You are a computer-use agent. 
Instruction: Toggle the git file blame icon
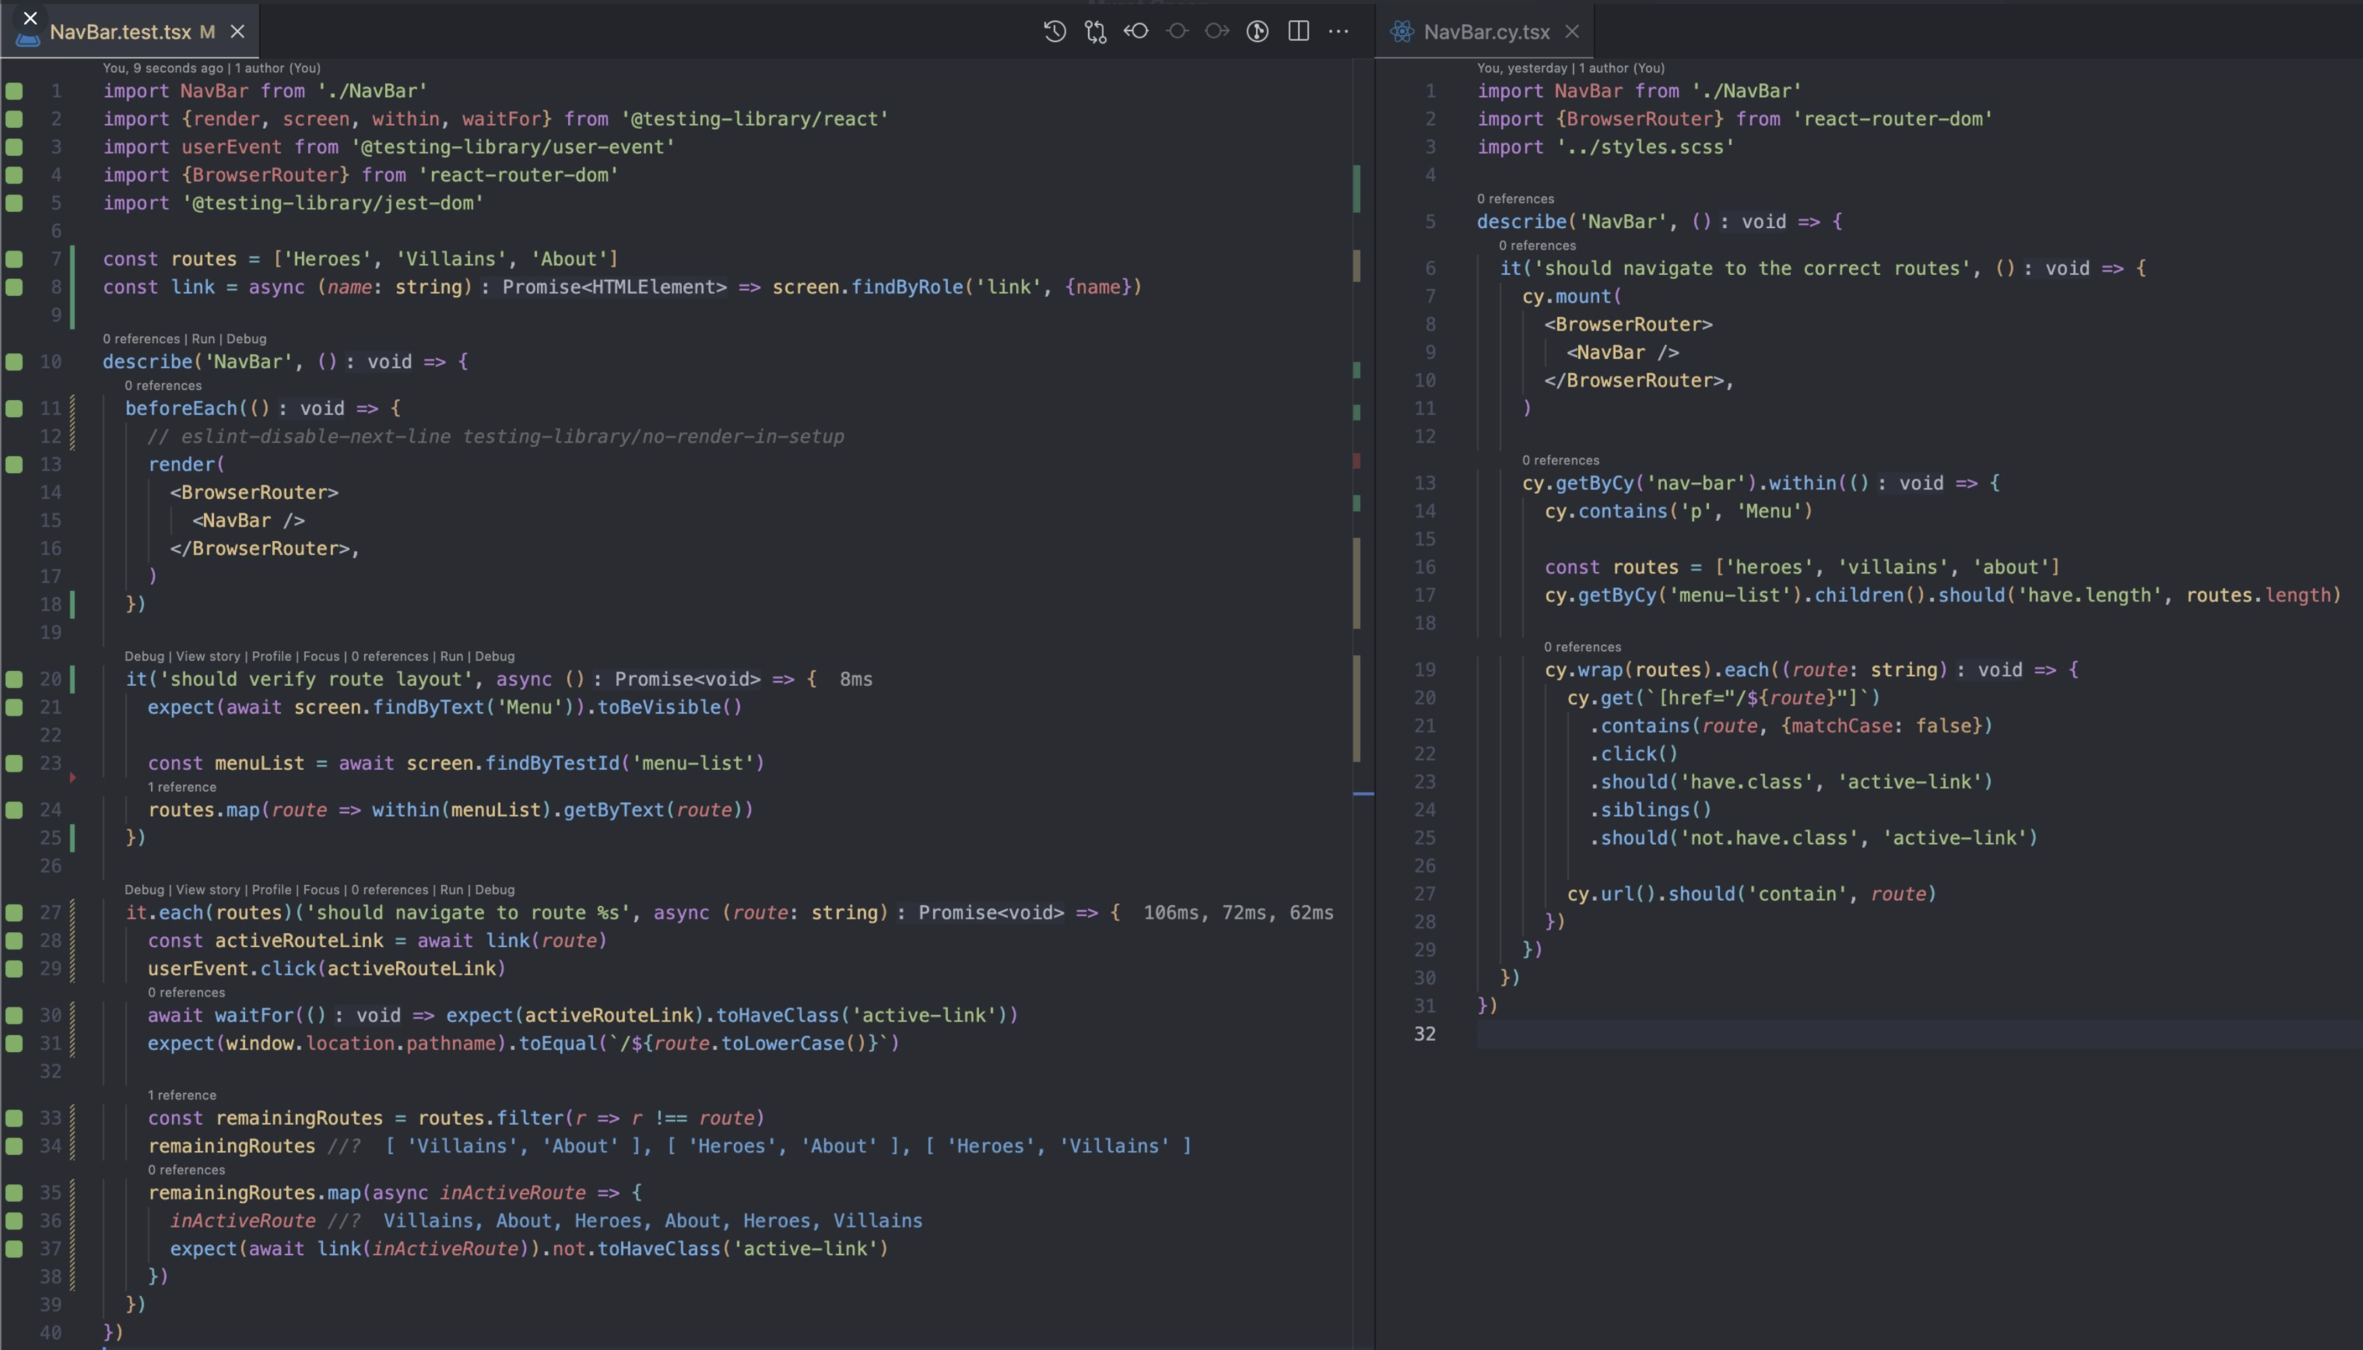[x=1257, y=31]
